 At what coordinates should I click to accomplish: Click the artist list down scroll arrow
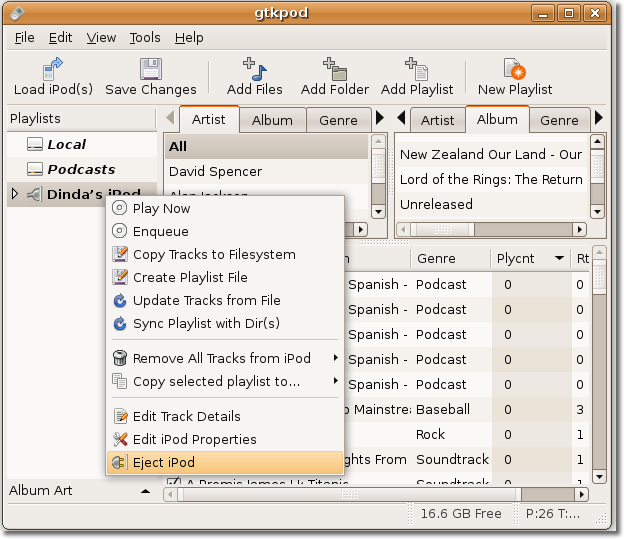[x=378, y=212]
